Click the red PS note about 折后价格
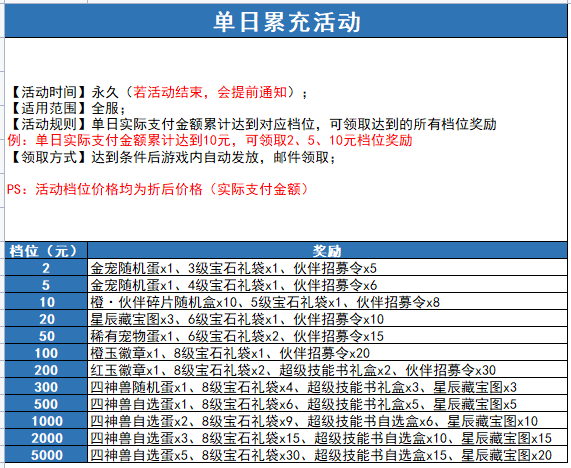Screen dimensions: 571x468 158,189
